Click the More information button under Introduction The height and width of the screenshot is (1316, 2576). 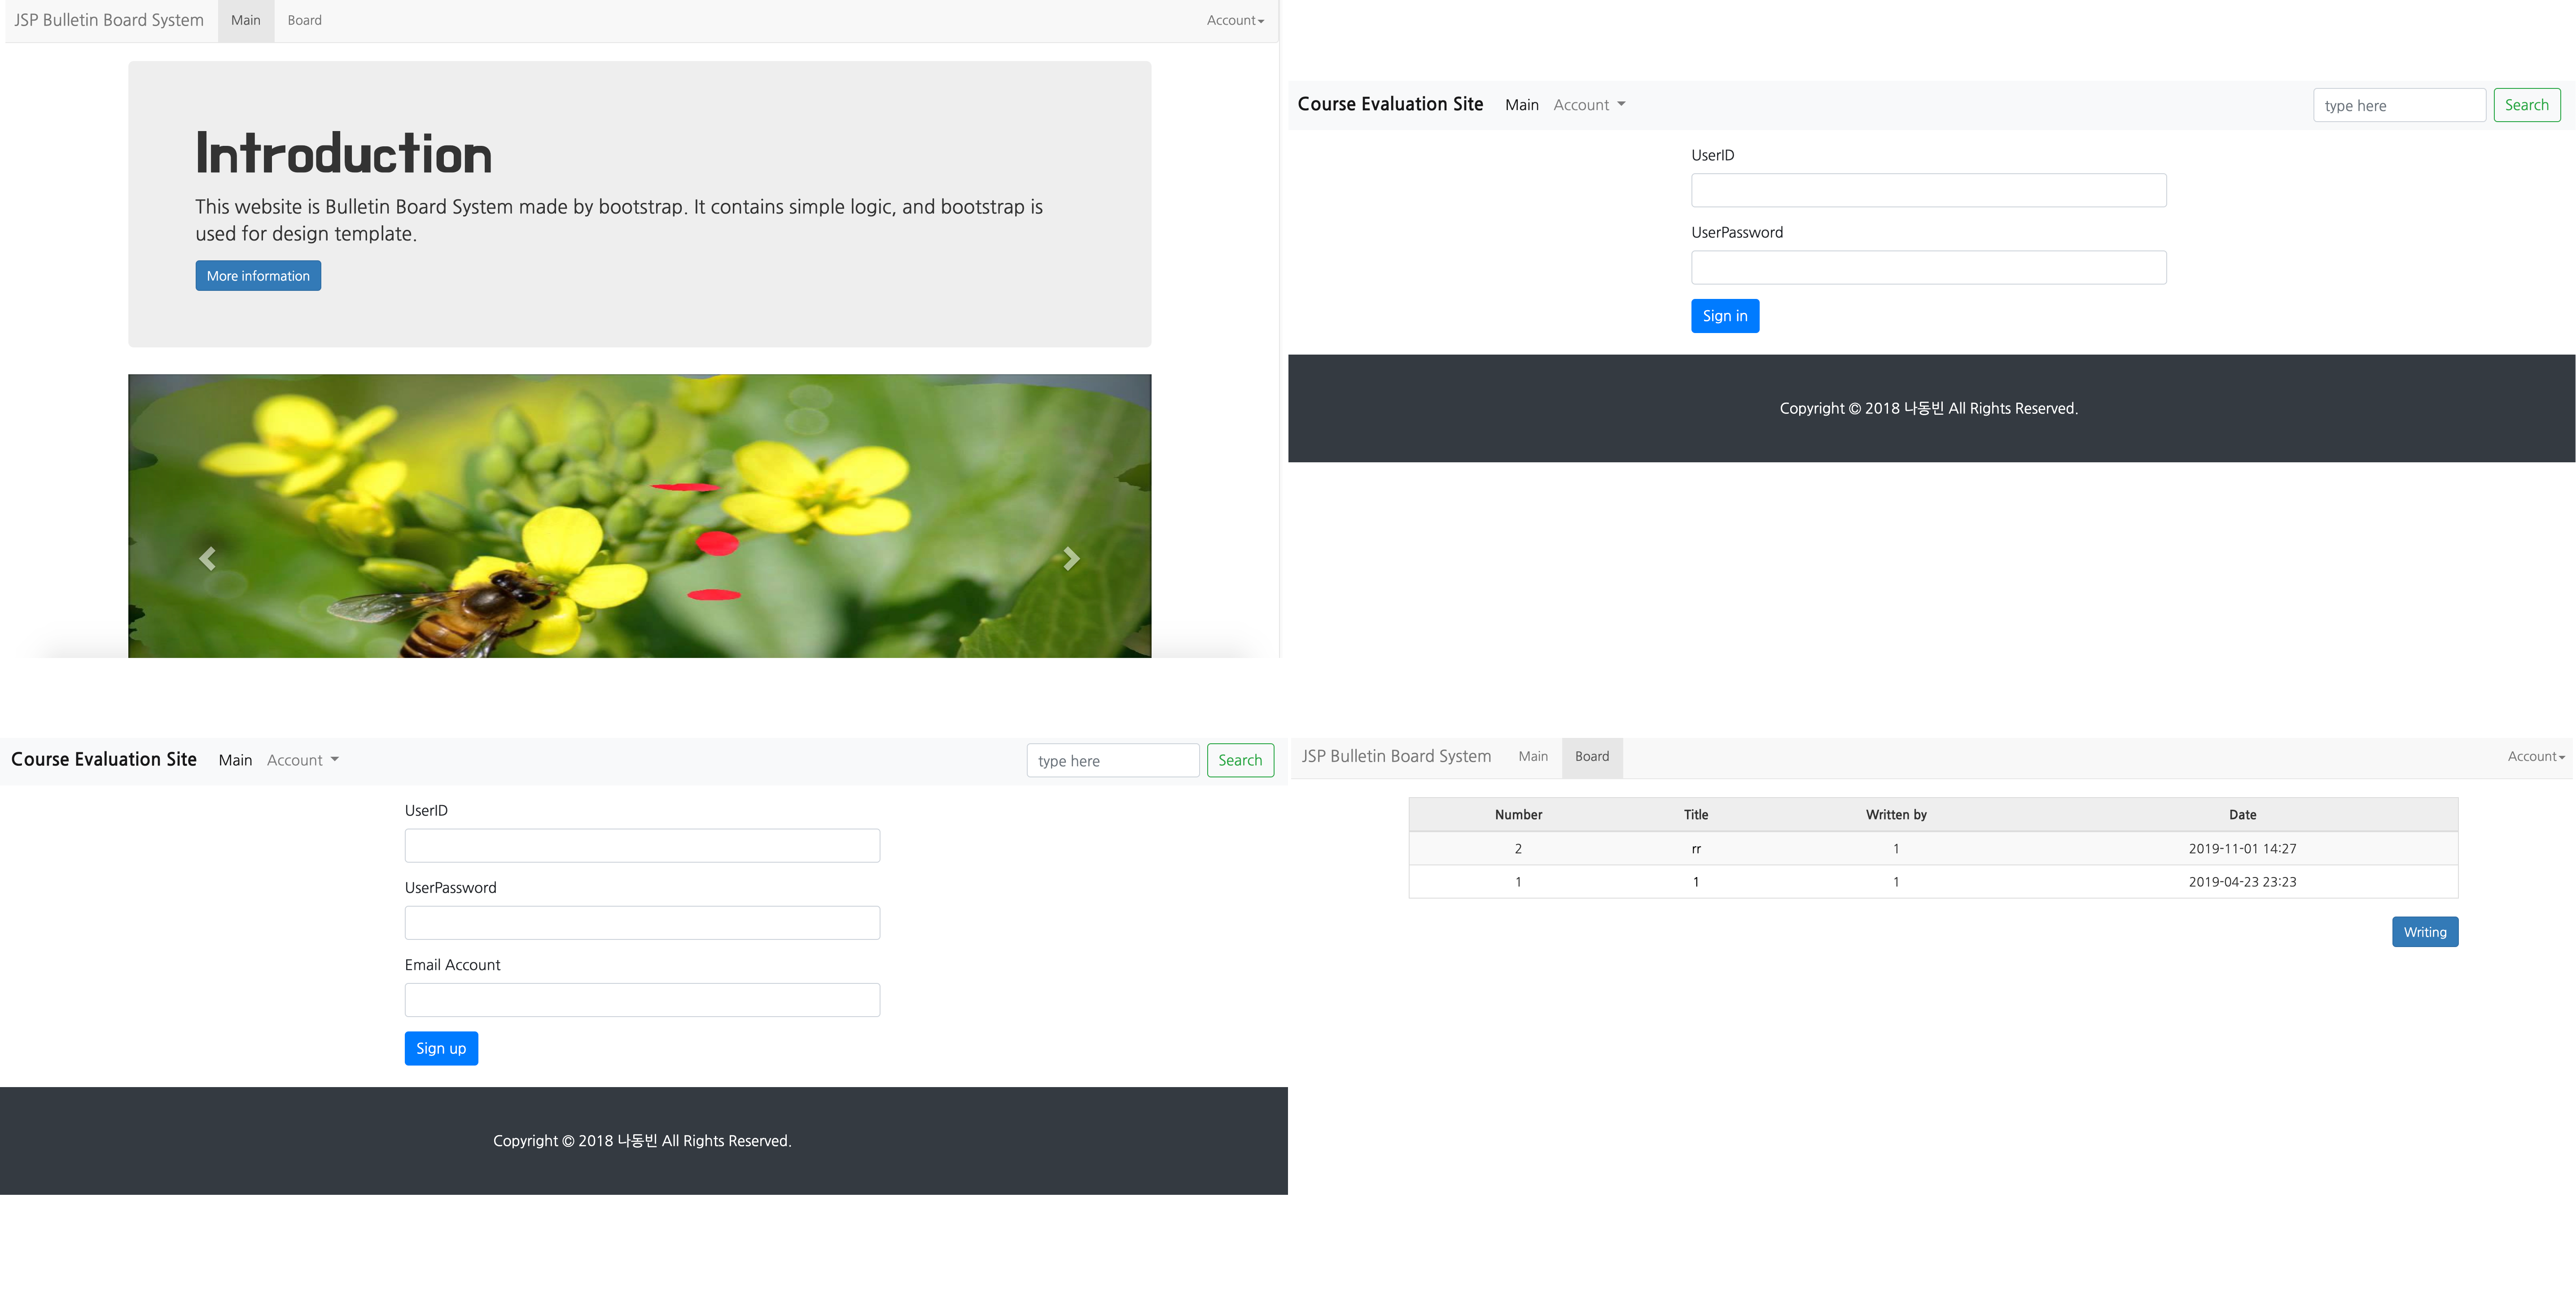[x=258, y=275]
